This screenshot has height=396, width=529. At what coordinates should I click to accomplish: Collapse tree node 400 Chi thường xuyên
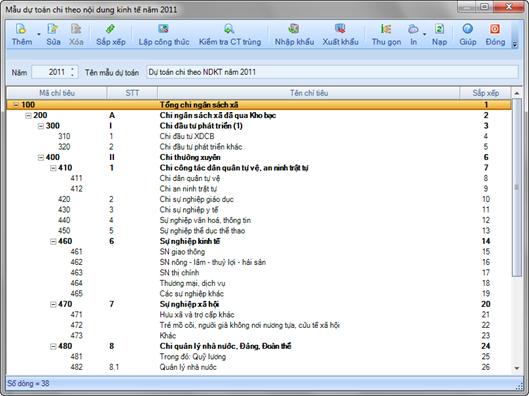(41, 158)
